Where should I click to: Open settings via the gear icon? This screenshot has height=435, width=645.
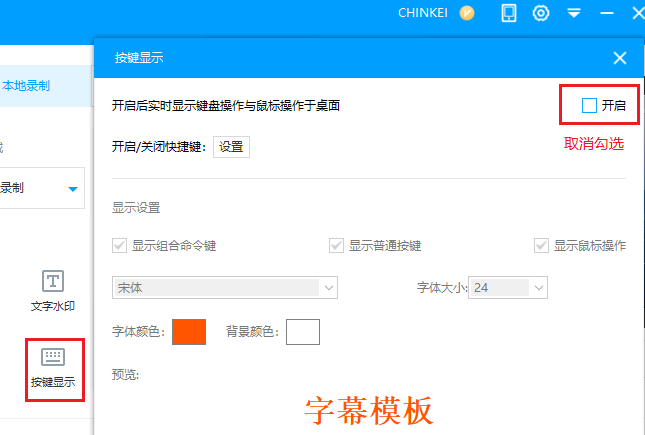[x=541, y=13]
